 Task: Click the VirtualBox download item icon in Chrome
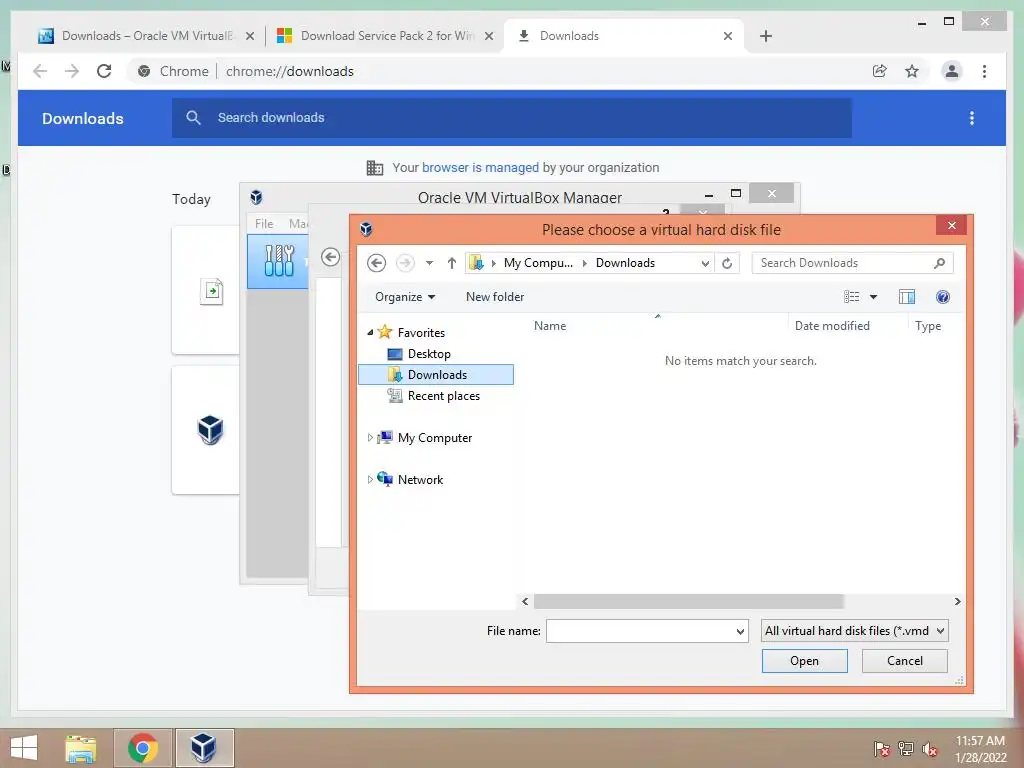pyautogui.click(x=210, y=430)
